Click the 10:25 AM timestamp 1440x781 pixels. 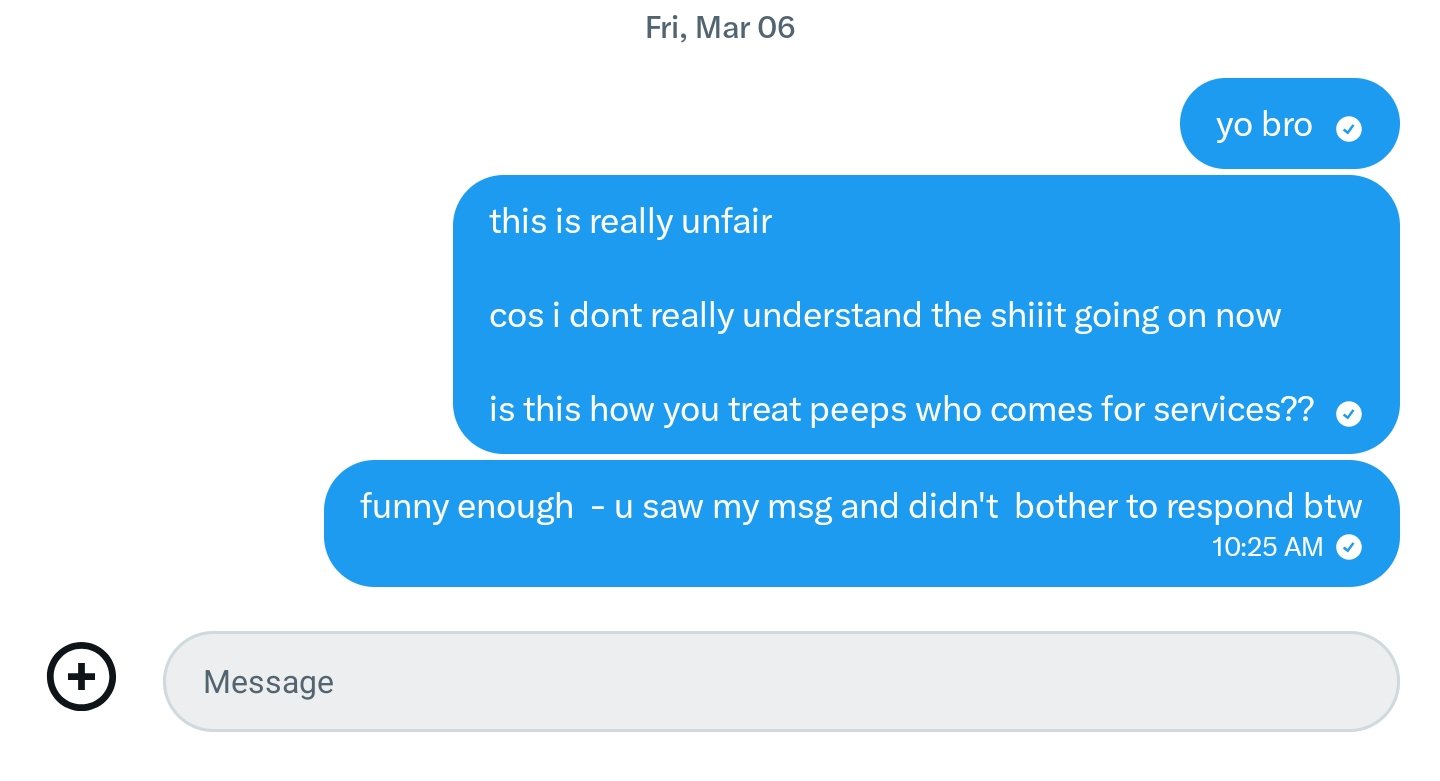[1267, 547]
